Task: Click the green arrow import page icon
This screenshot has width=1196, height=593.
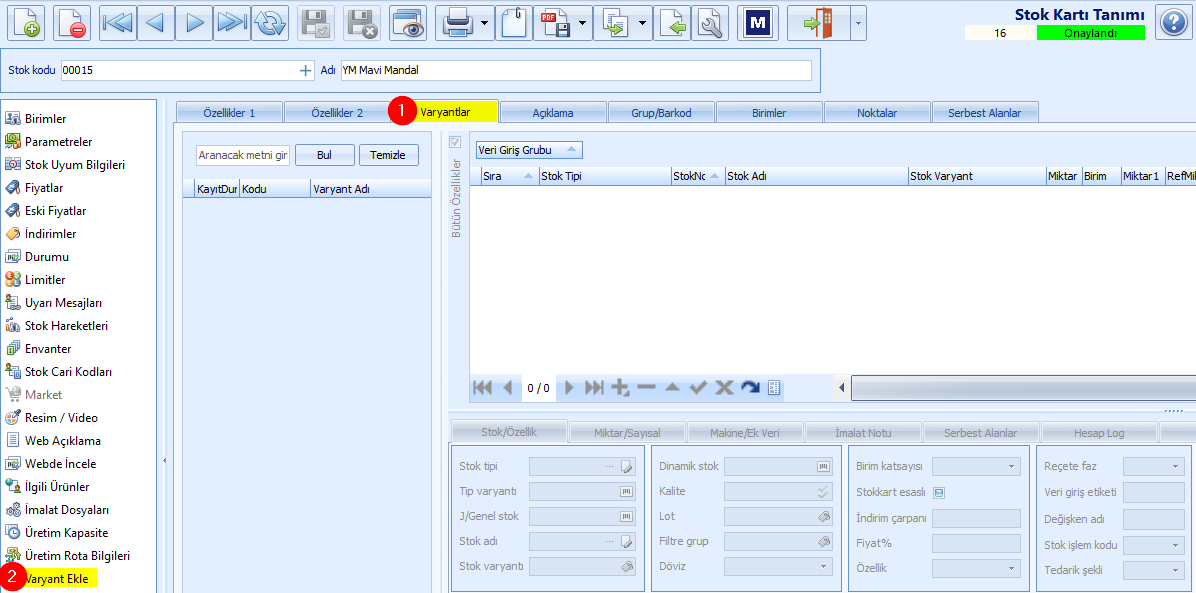Action: coord(673,22)
